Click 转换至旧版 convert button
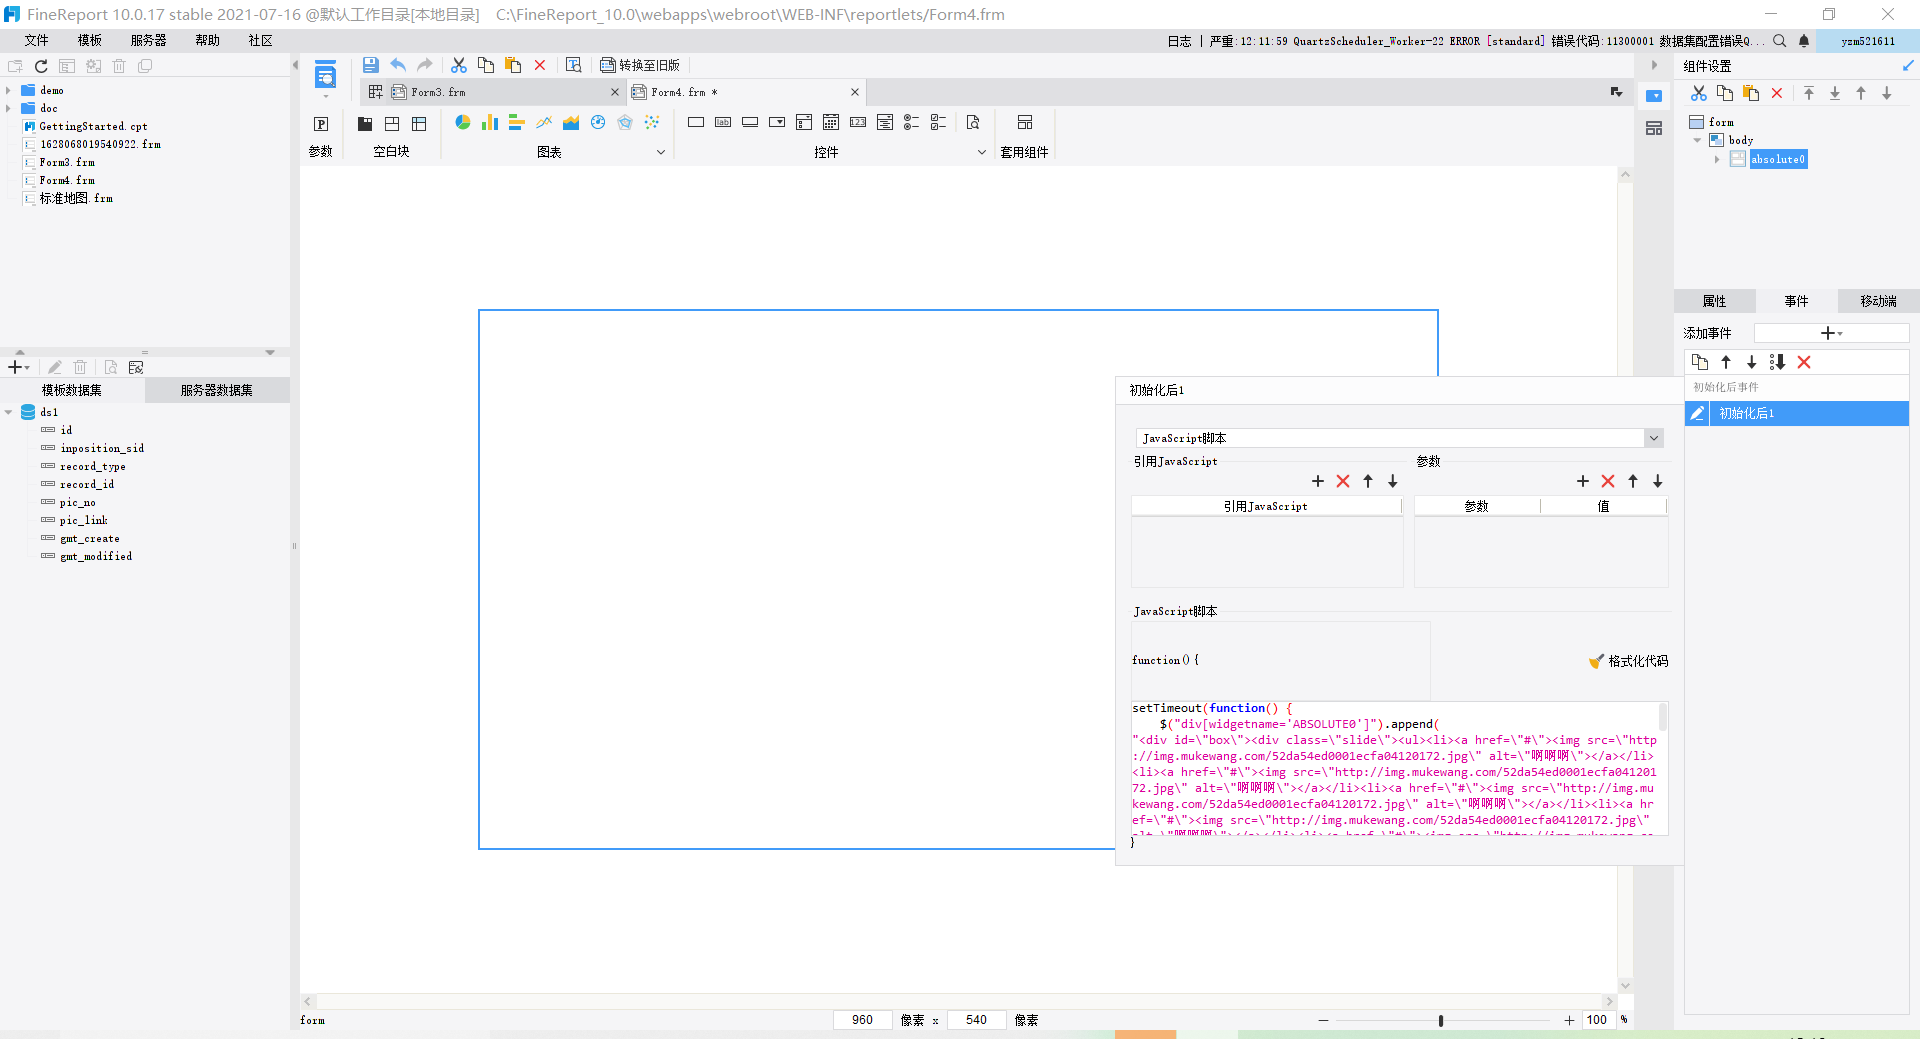The width and height of the screenshot is (1920, 1039). tap(640, 65)
